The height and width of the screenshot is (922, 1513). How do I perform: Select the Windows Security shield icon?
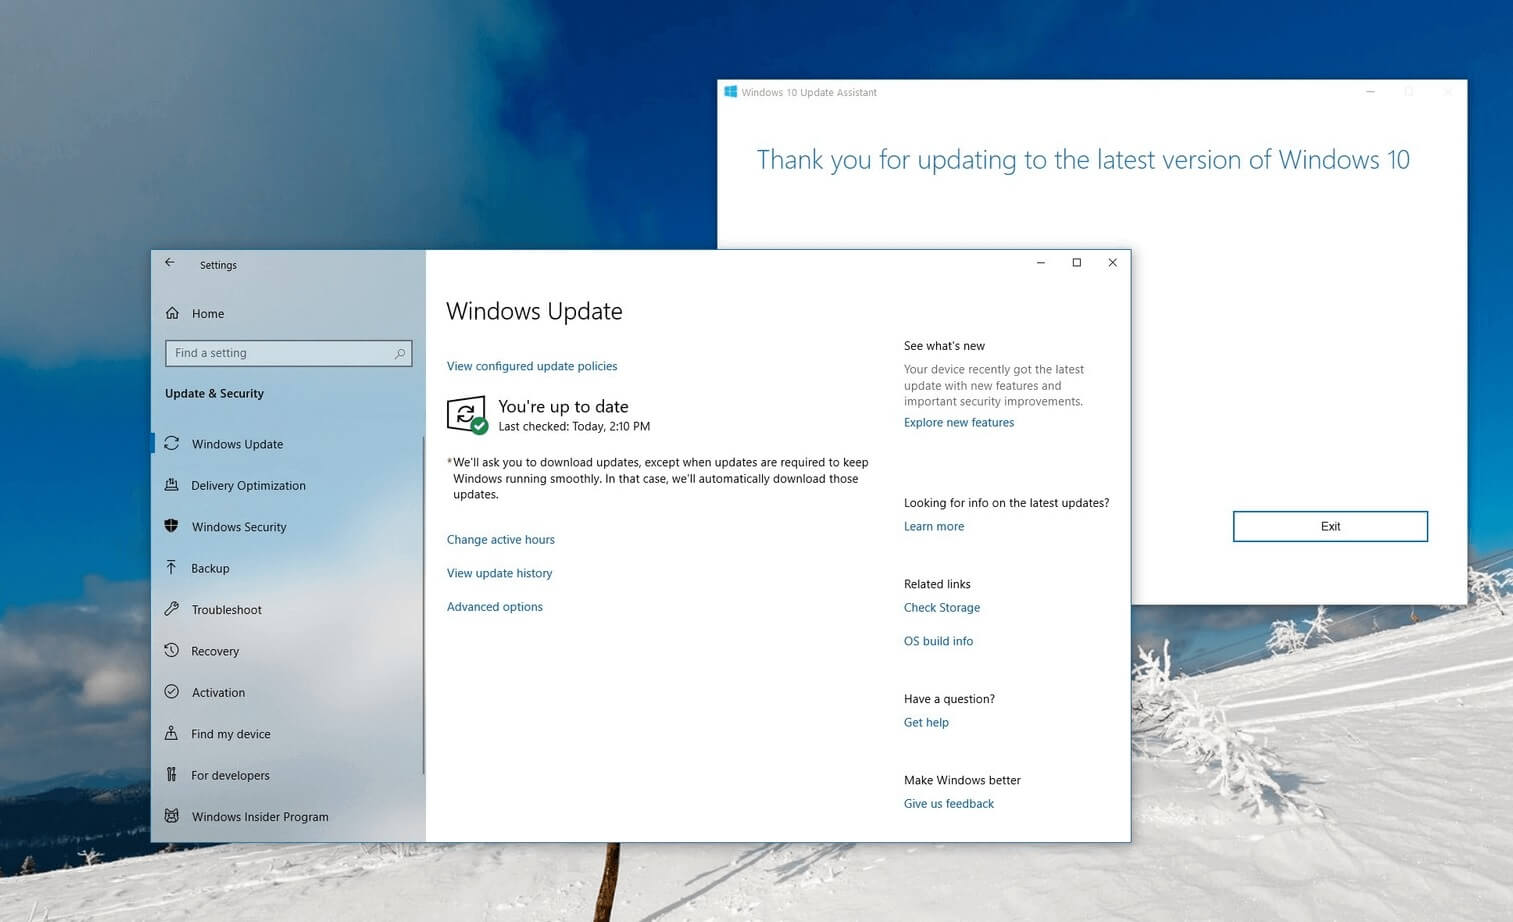click(x=172, y=526)
